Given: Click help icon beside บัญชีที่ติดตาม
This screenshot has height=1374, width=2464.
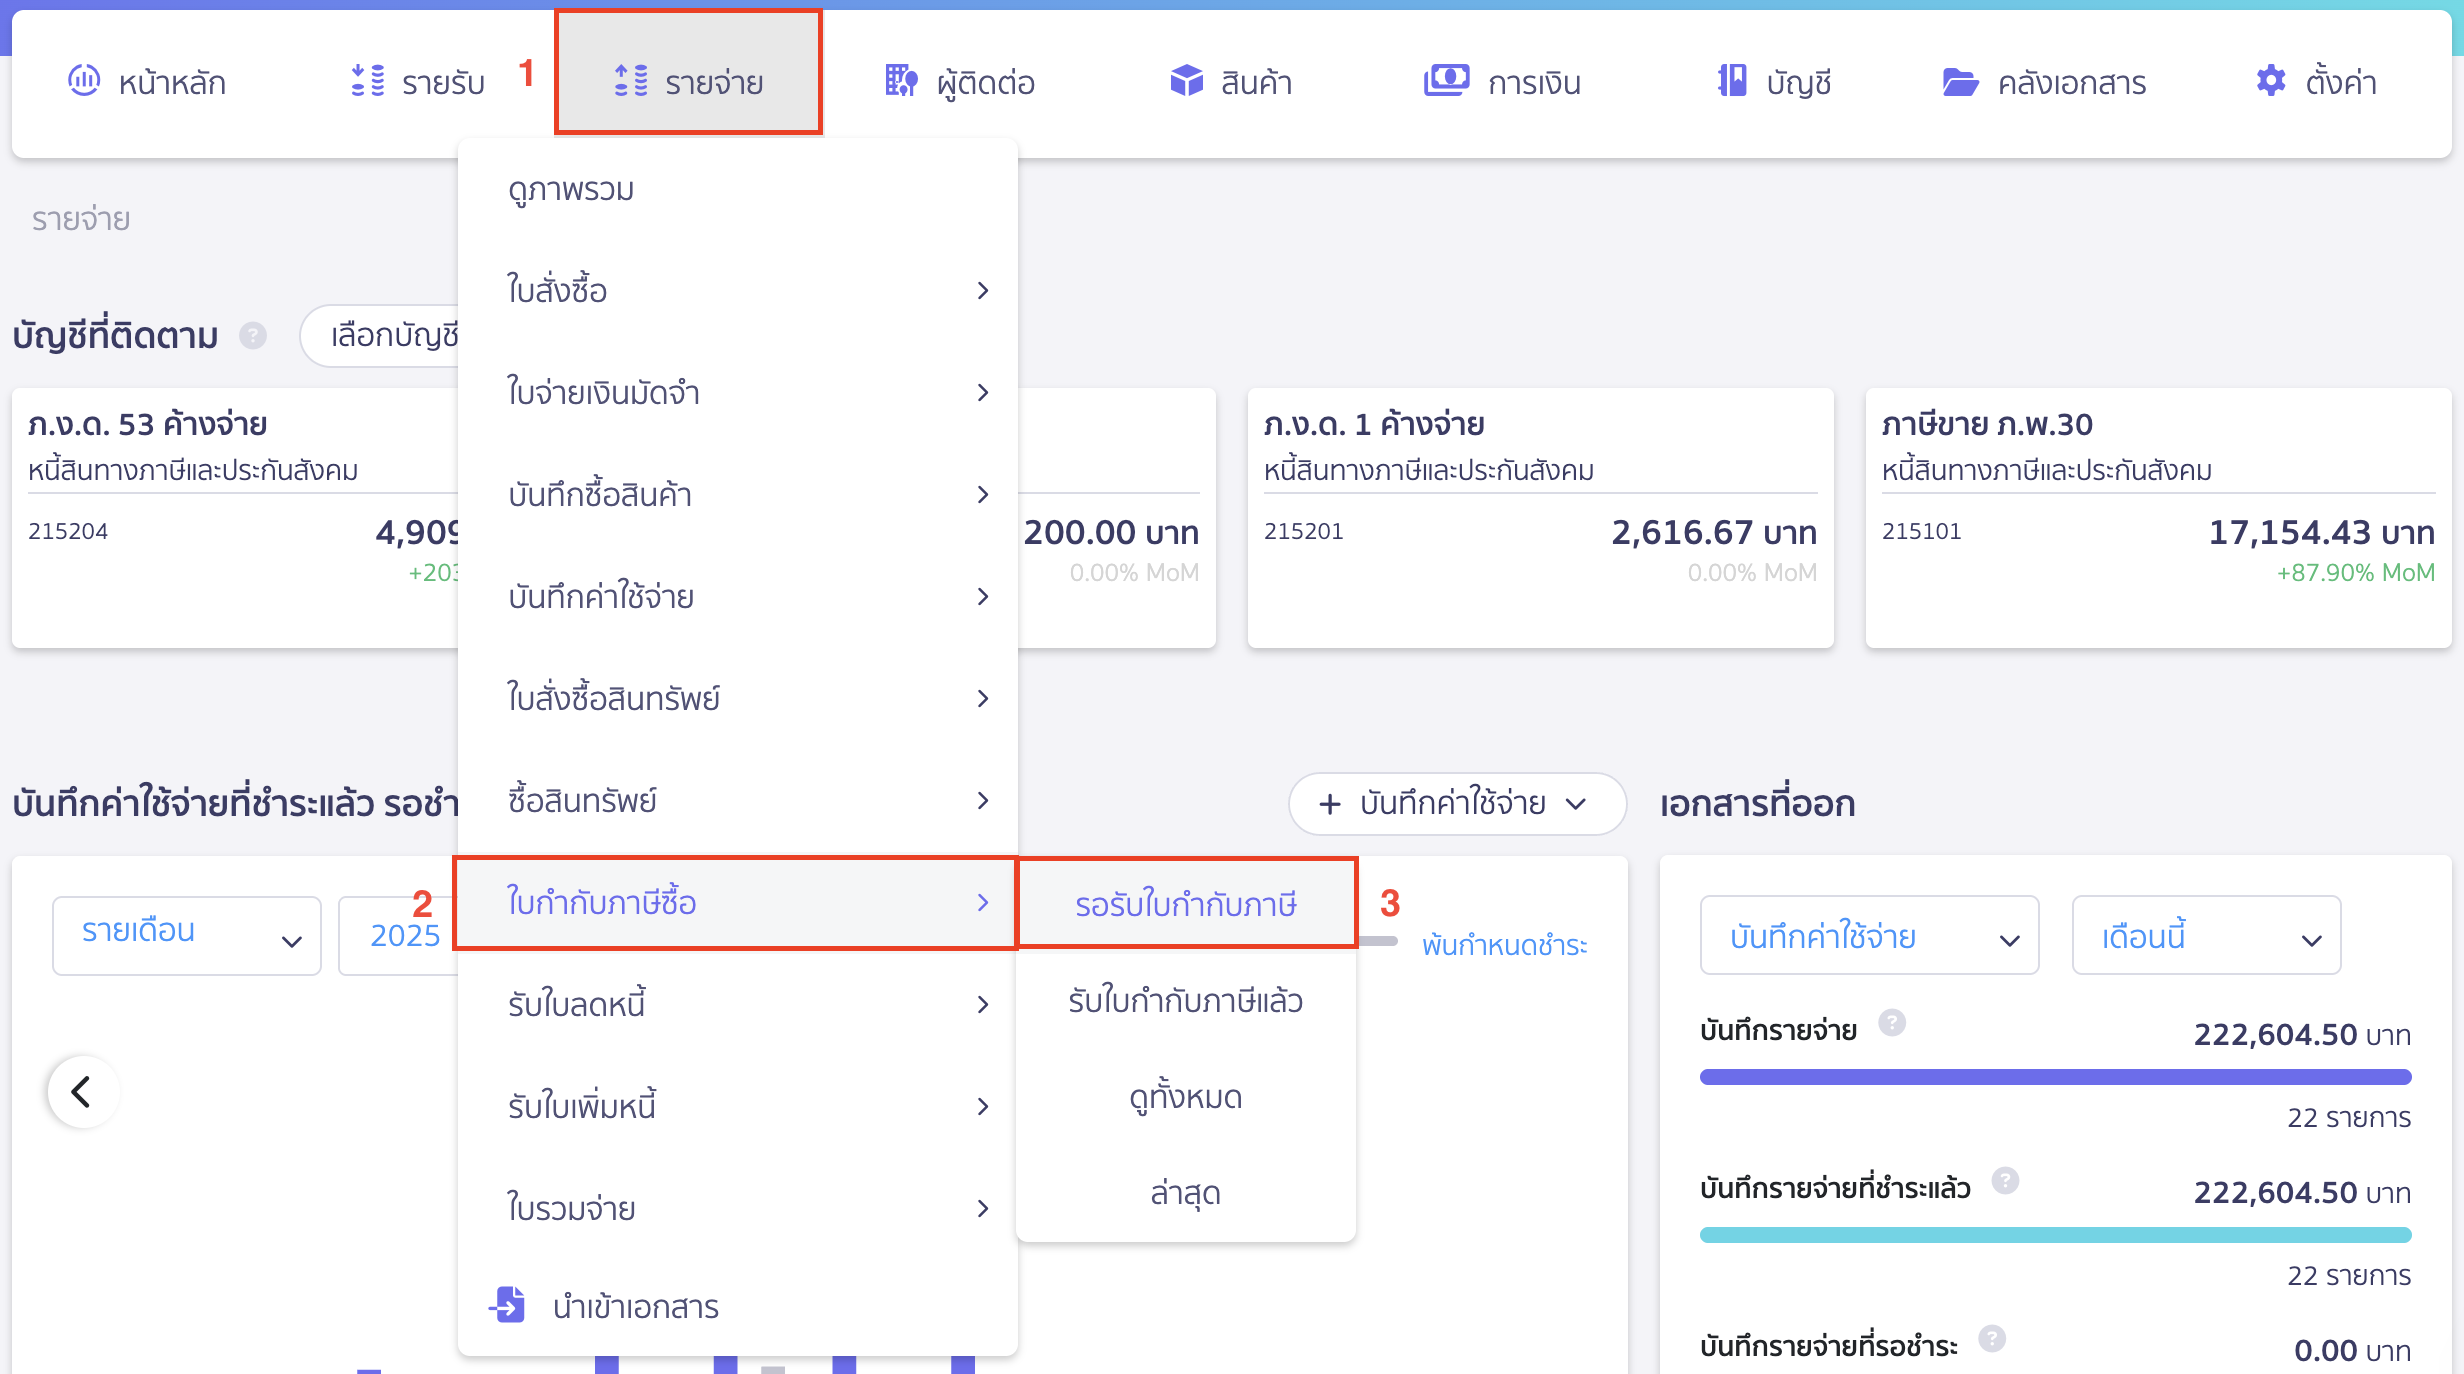Looking at the screenshot, I should click(253, 335).
